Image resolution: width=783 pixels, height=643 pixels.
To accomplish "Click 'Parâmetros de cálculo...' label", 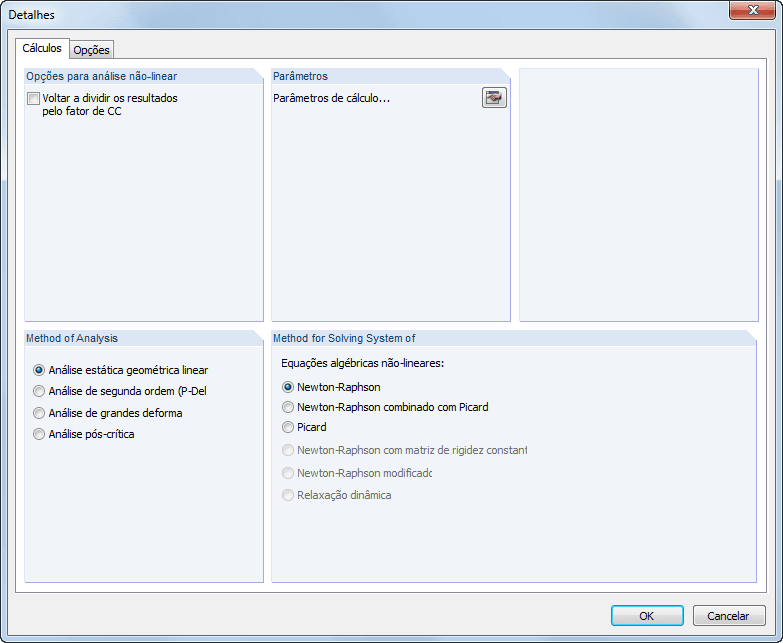I will [332, 98].
